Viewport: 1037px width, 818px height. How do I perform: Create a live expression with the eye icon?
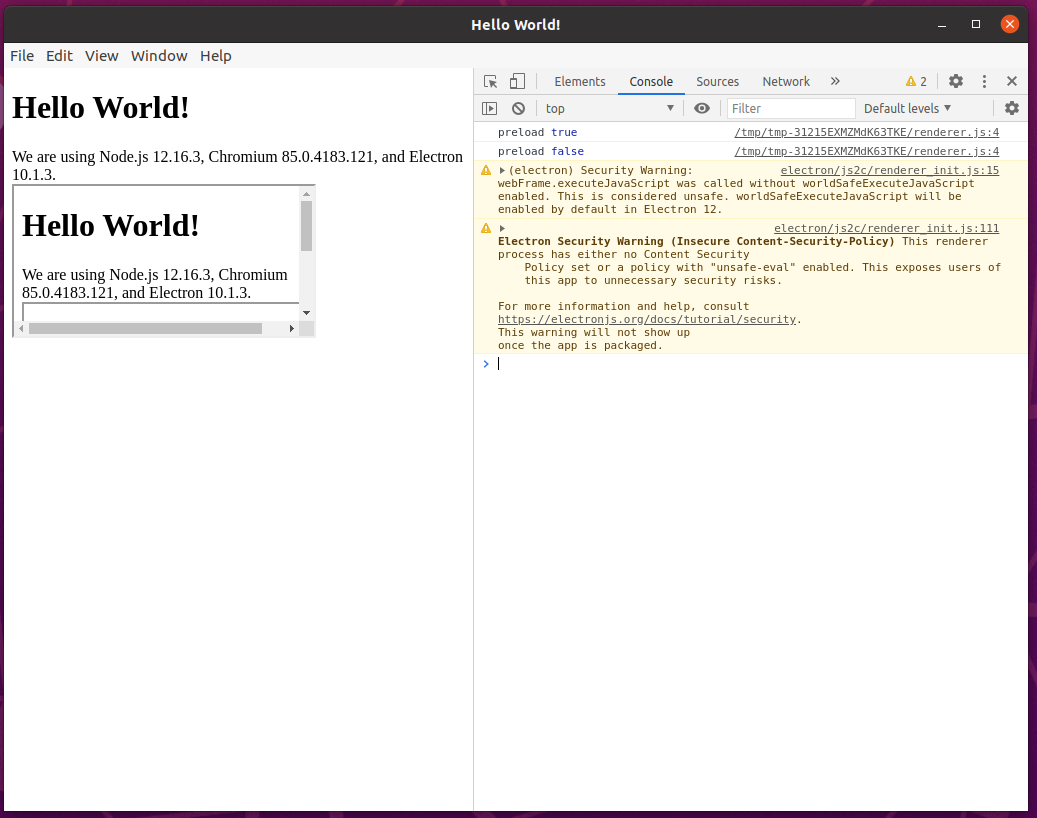(702, 108)
